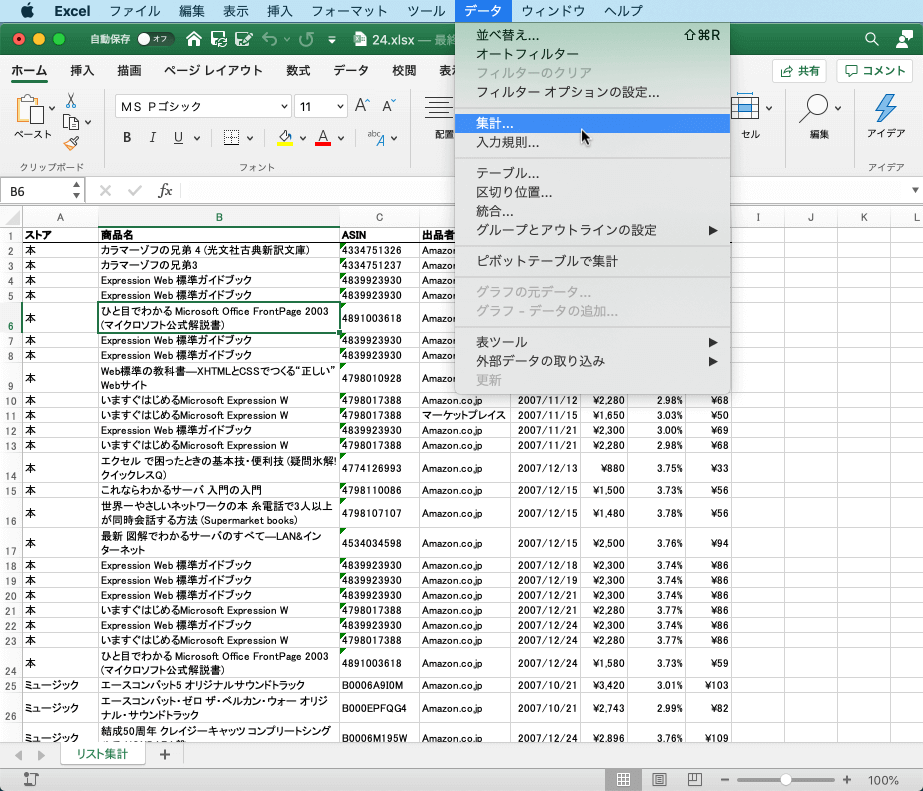923x791 pixels.
Task: Expand the fill color dropdown arrow
Action: pyautogui.click(x=303, y=138)
